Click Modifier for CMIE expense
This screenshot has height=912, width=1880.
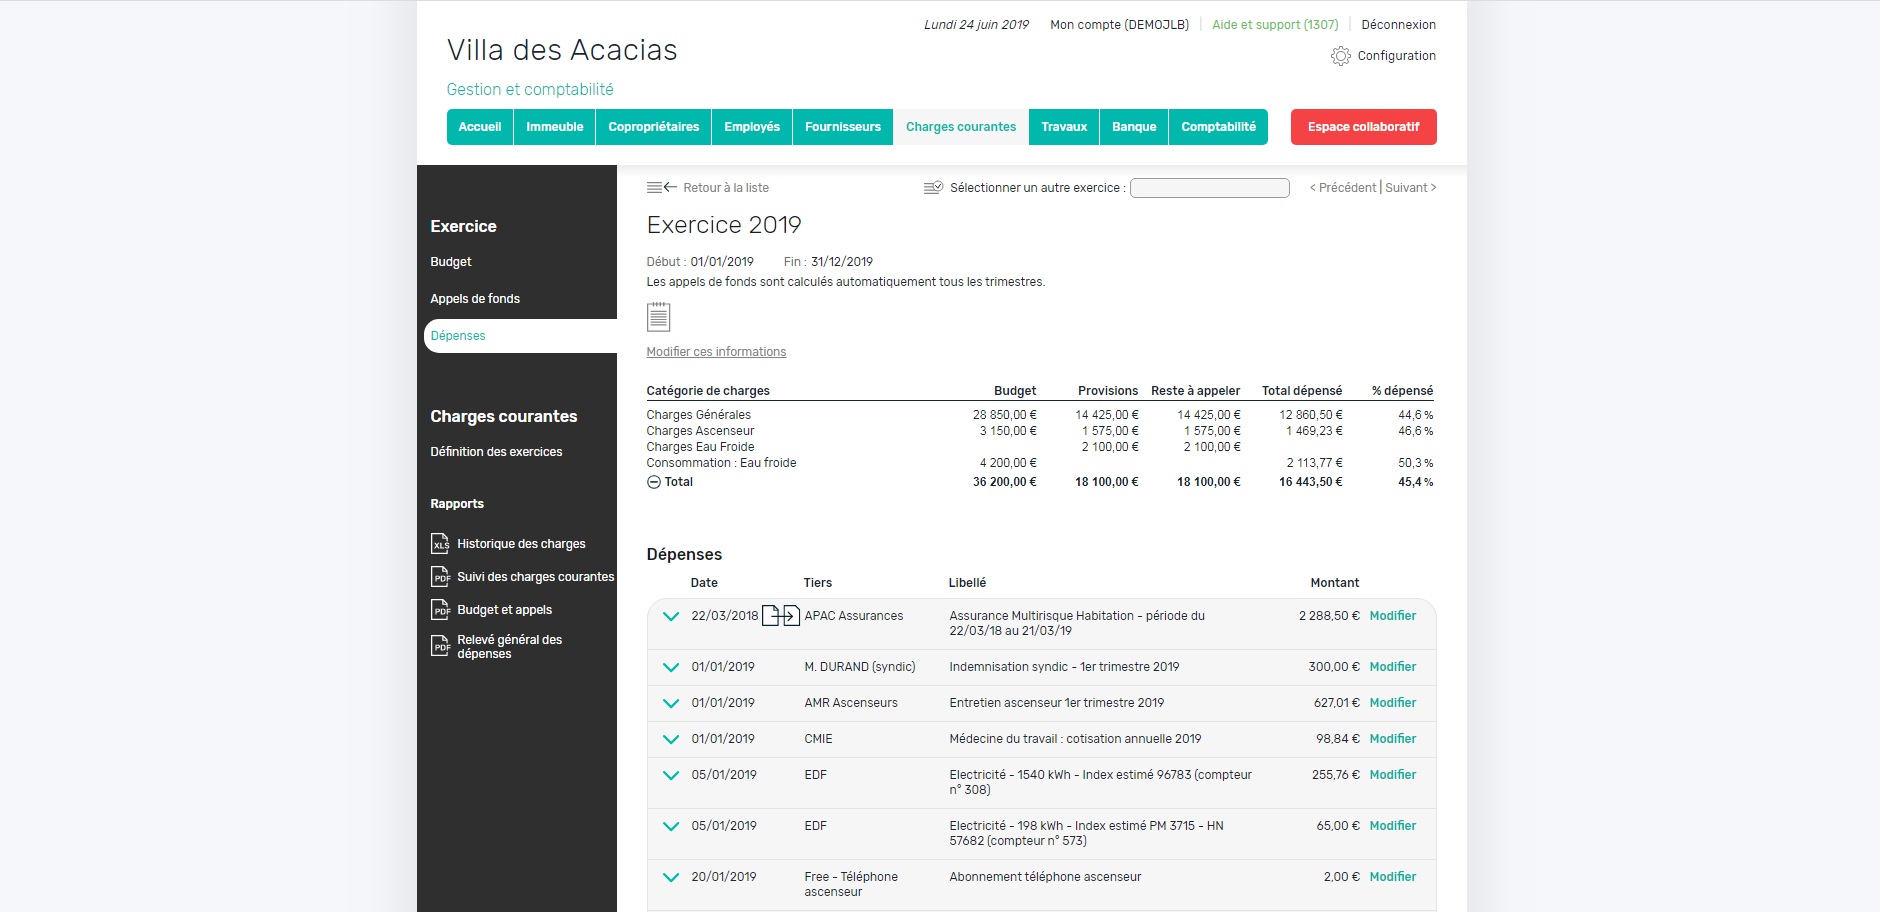point(1393,739)
